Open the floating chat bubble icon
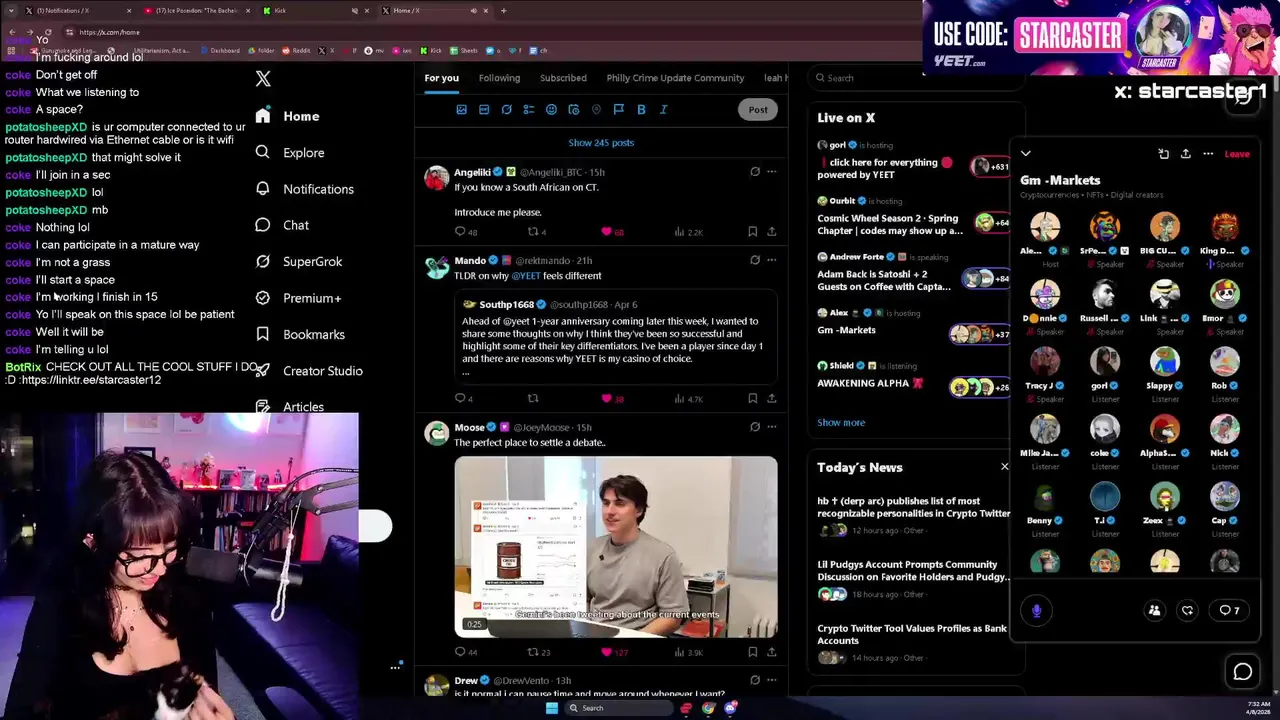The height and width of the screenshot is (720, 1280). 1243,673
